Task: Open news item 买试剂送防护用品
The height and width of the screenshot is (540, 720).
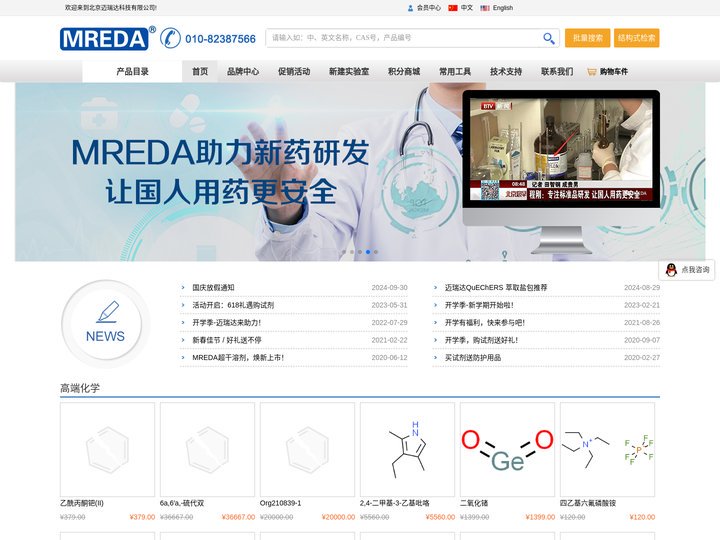Action: (x=472, y=357)
